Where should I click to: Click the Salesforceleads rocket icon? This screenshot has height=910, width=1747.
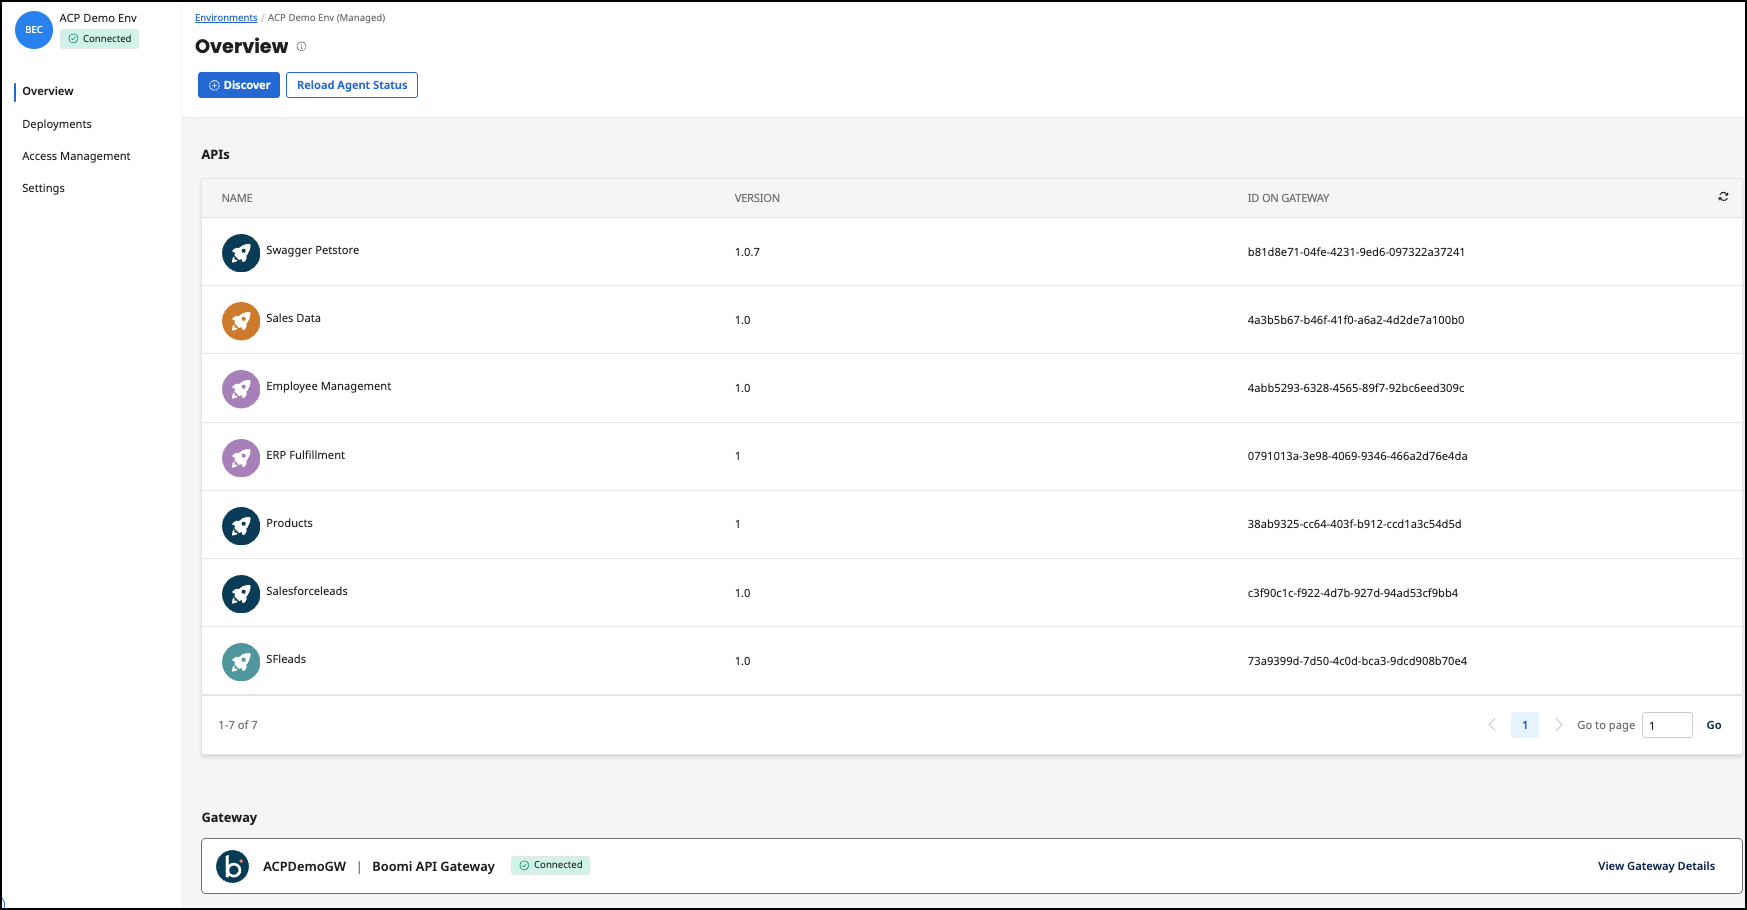click(240, 593)
